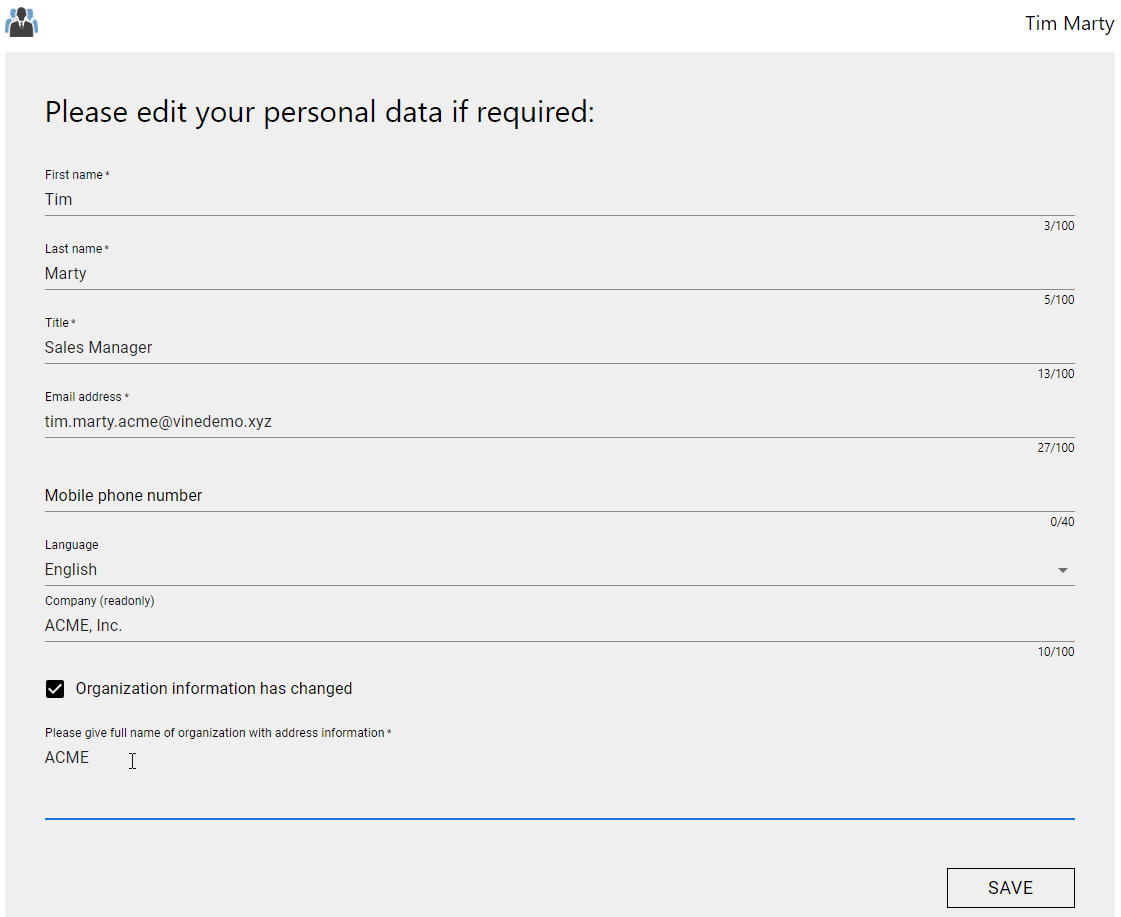Click the 27/100 counter under Email address

click(x=1056, y=448)
